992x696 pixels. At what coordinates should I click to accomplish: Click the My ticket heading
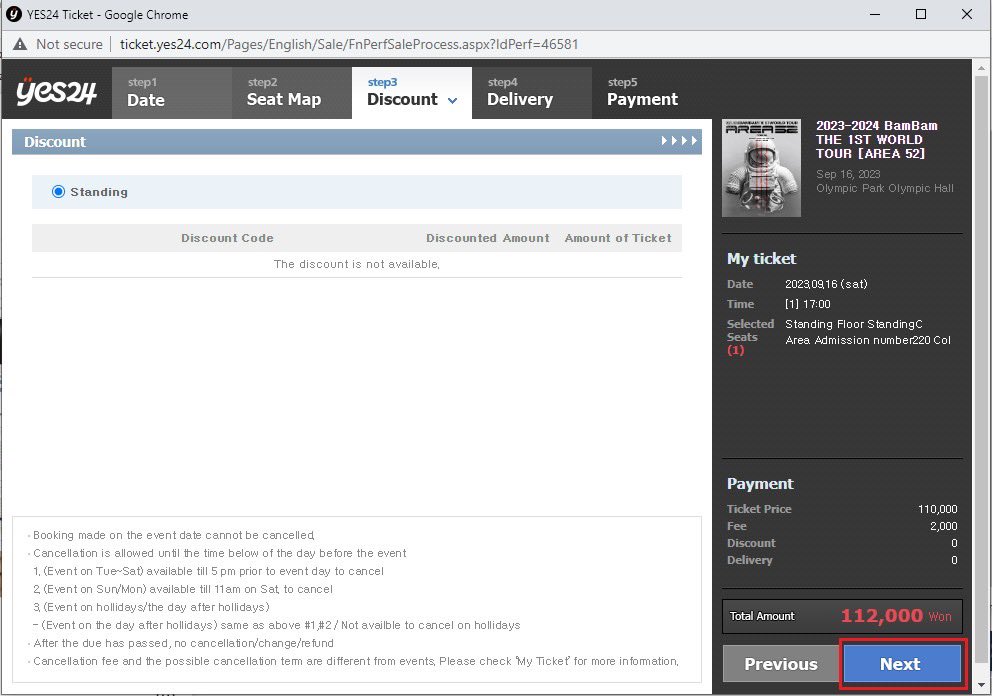[x=761, y=258]
